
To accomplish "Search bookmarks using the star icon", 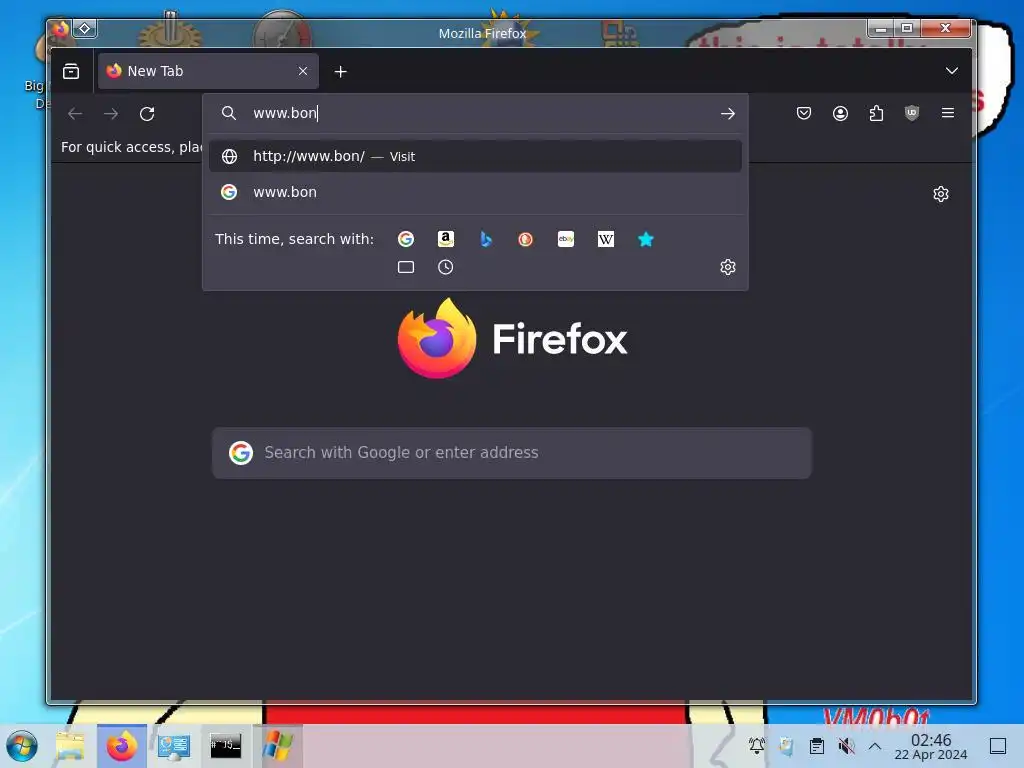I will (x=645, y=239).
